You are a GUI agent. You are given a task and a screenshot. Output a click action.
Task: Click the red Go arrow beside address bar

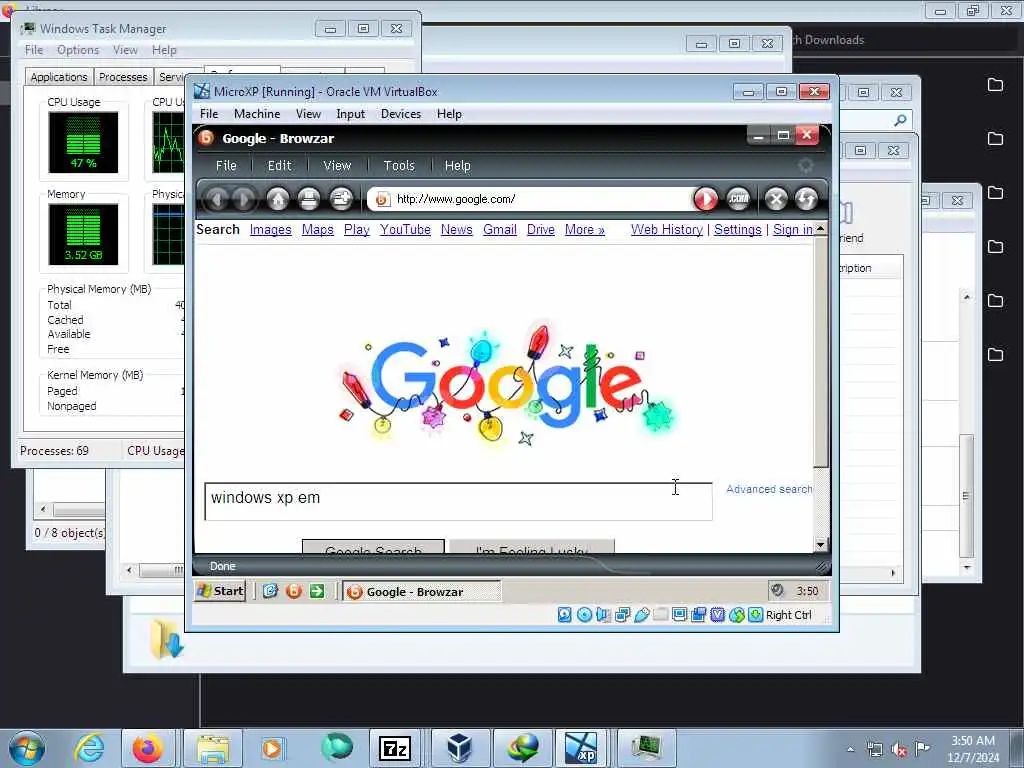[705, 199]
